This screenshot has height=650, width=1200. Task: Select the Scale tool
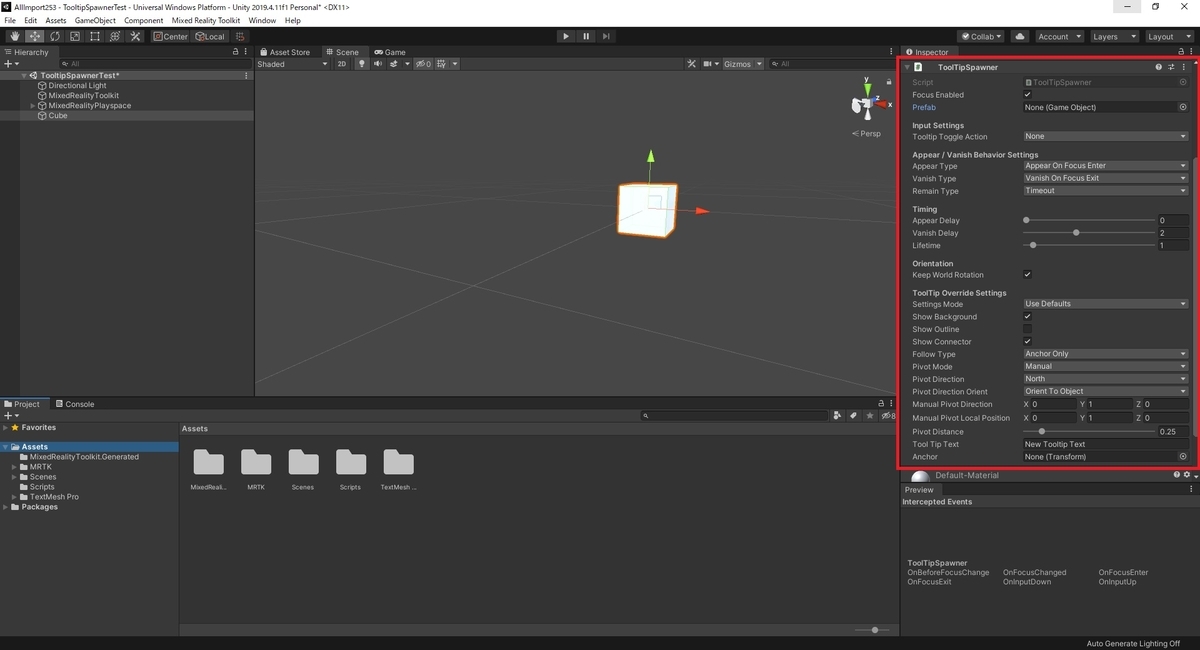(x=74, y=36)
